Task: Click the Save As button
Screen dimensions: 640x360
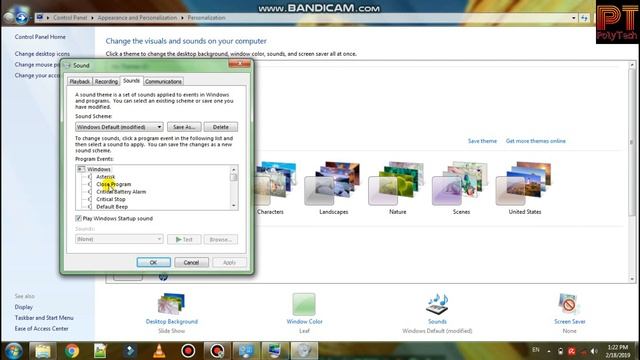Action: [184, 127]
